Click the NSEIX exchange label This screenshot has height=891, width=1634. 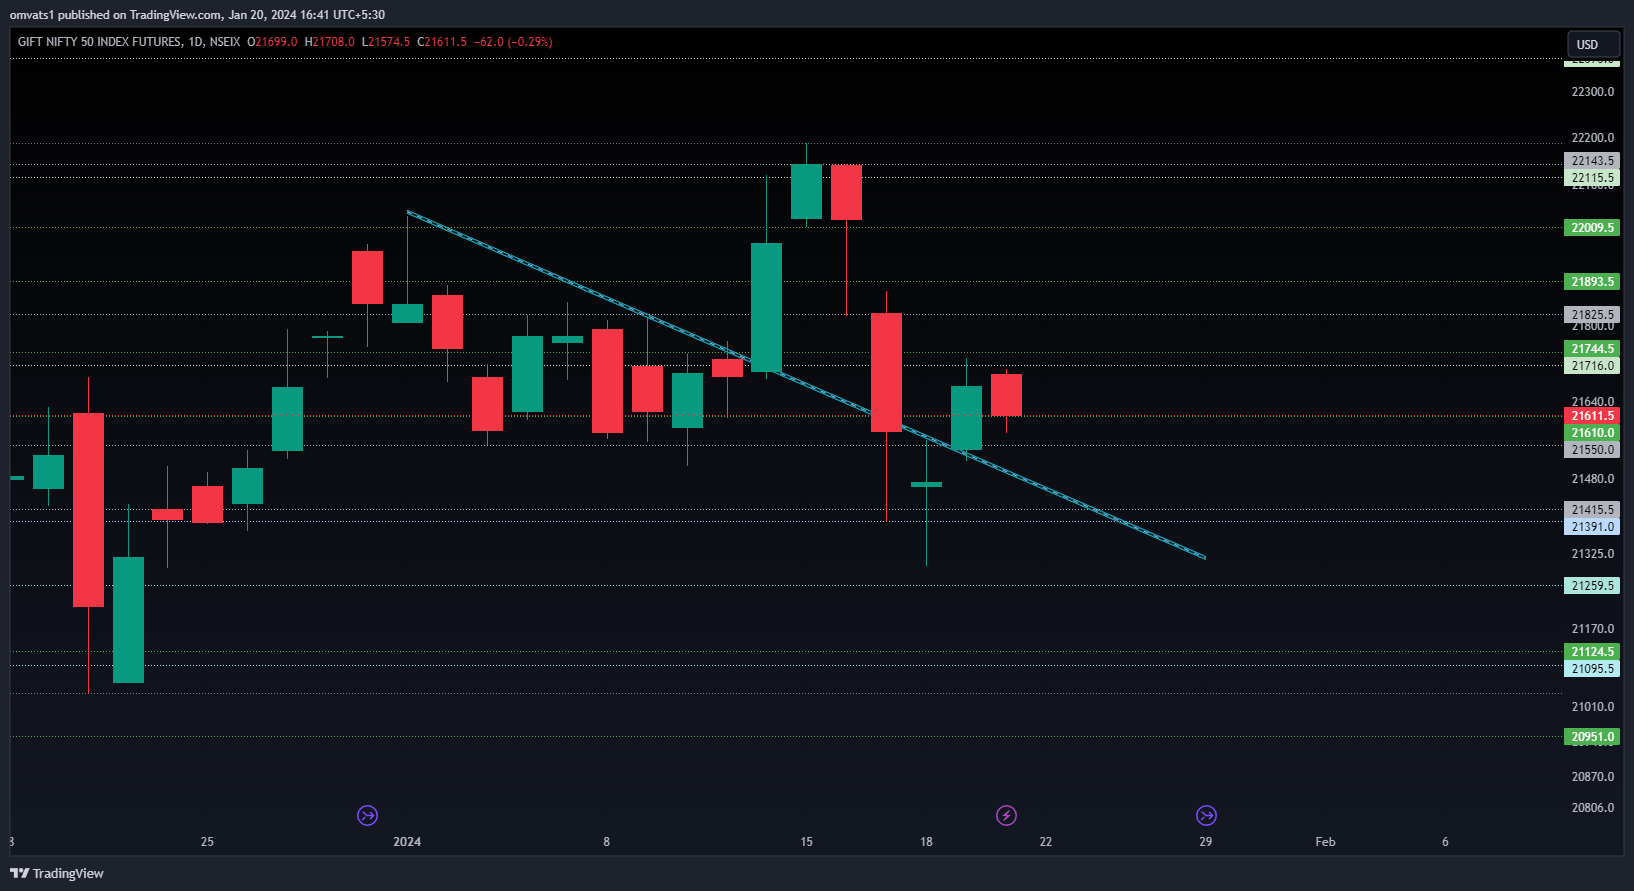pyautogui.click(x=225, y=42)
